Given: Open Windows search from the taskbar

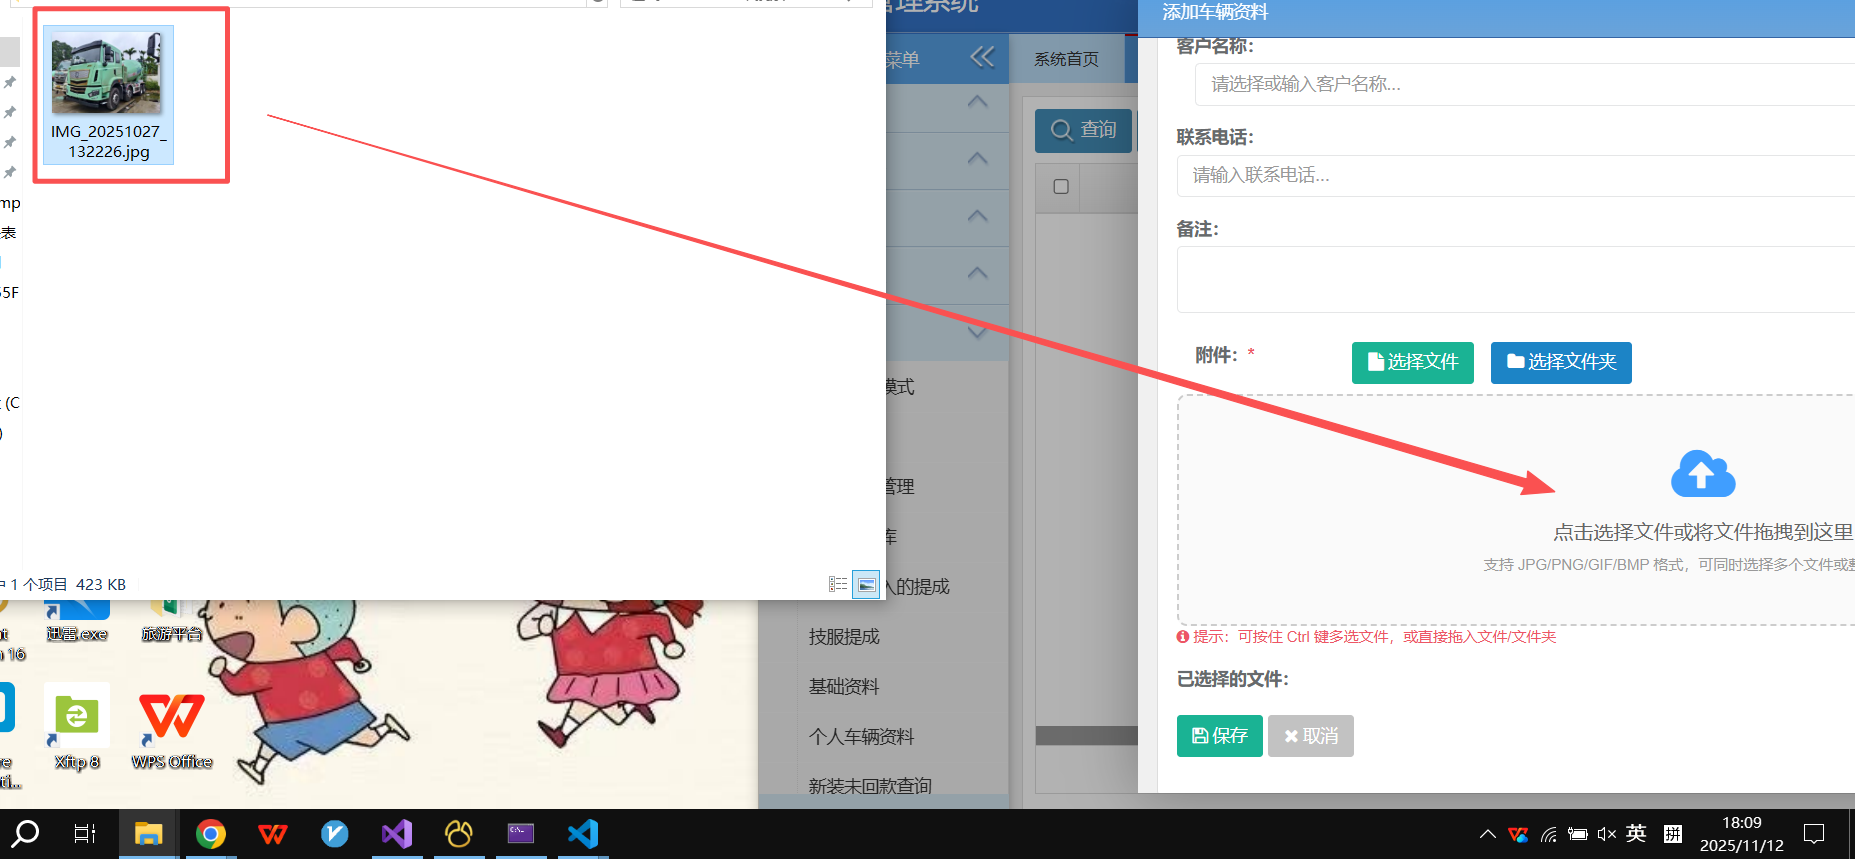Looking at the screenshot, I should click(26, 833).
